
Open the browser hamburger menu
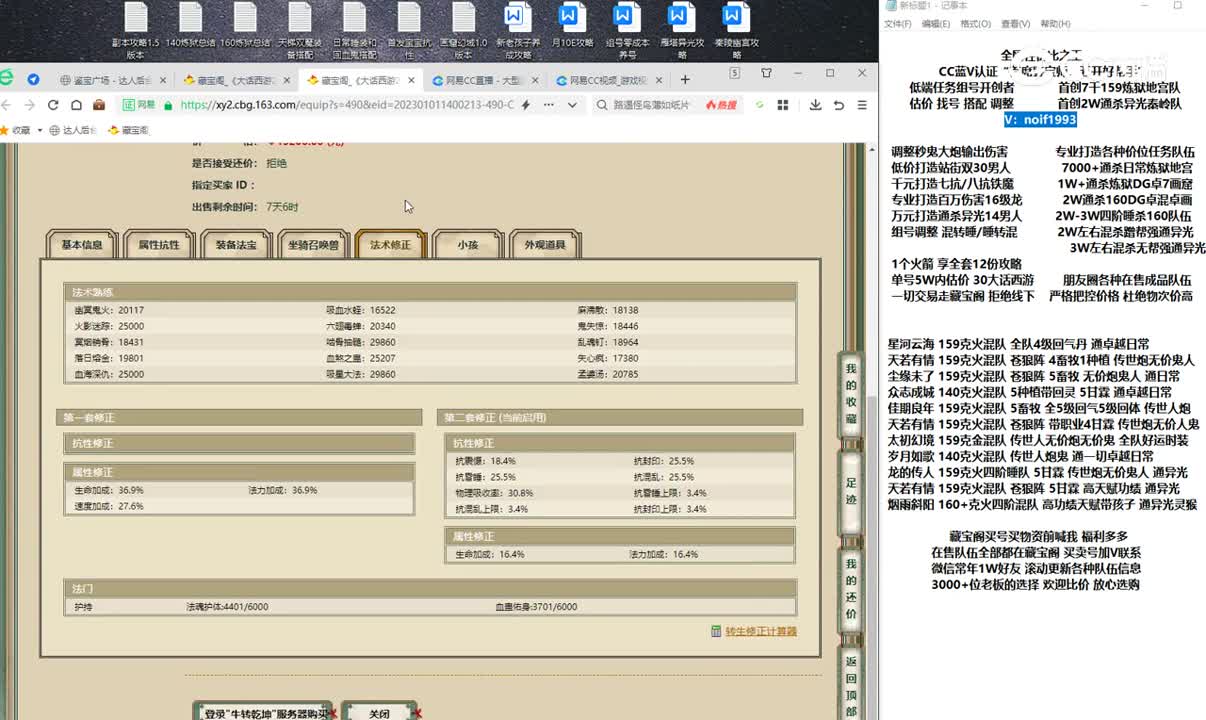(860, 105)
